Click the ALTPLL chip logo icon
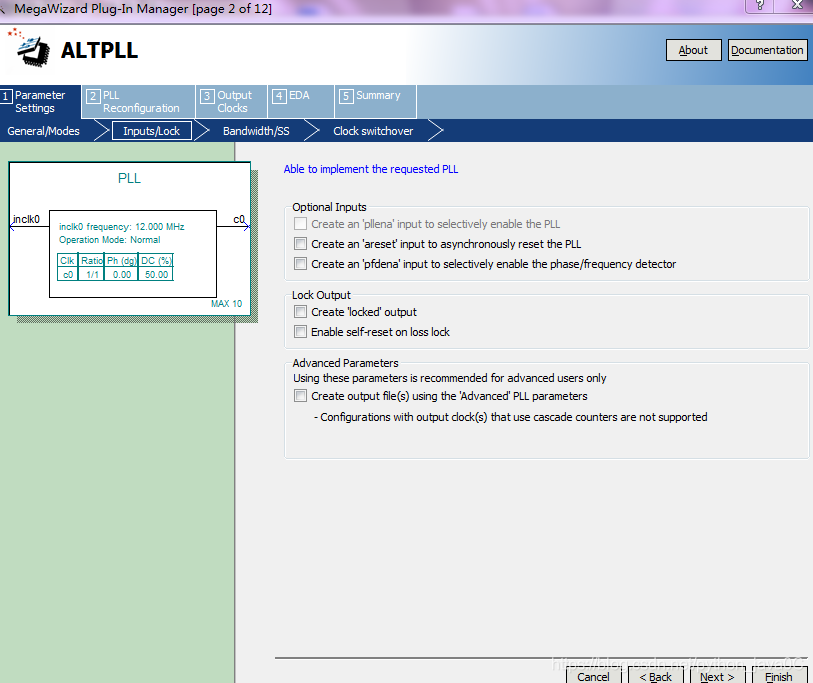The image size is (813, 683). [30, 48]
